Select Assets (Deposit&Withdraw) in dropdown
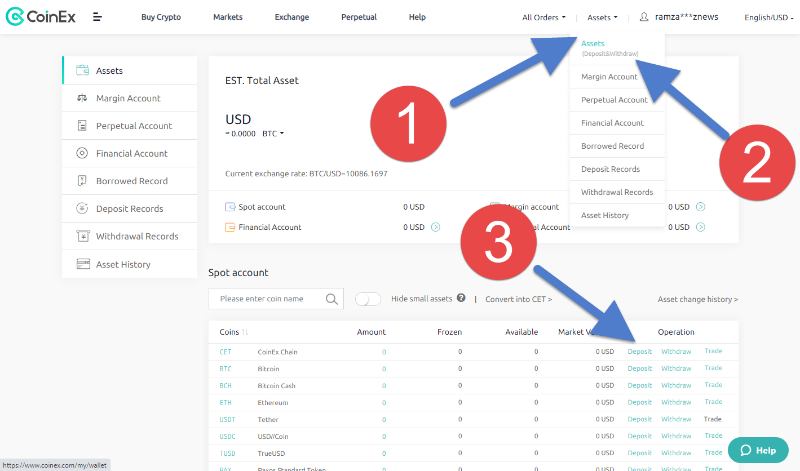The image size is (800, 471). coord(610,48)
